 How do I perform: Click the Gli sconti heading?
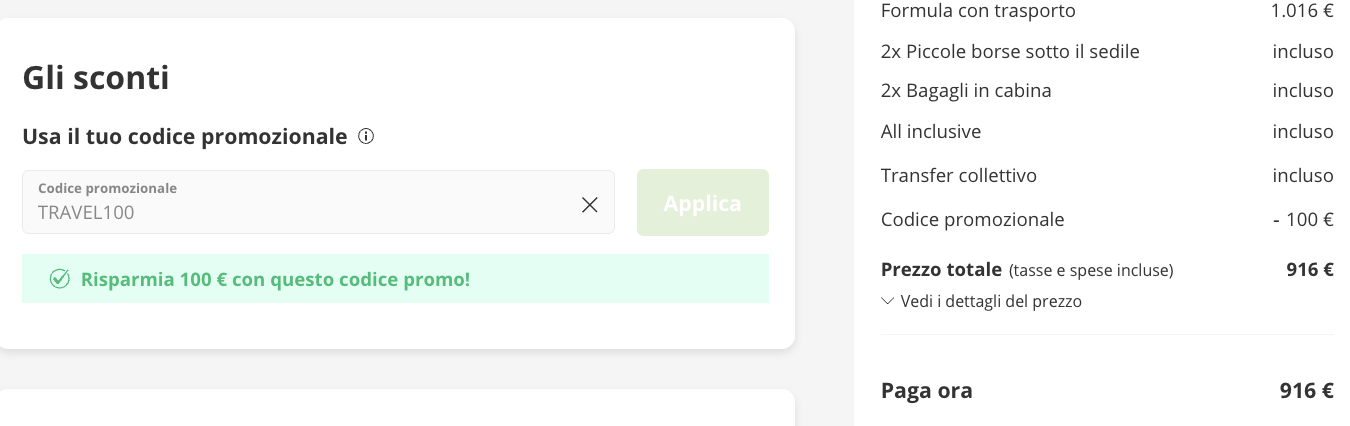coord(96,77)
